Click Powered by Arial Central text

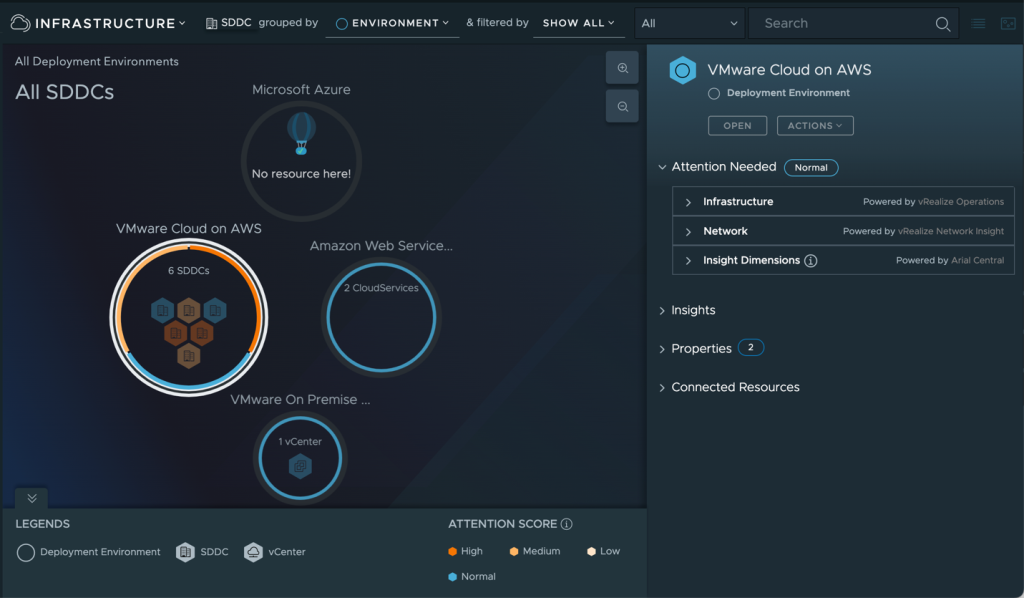(950, 260)
